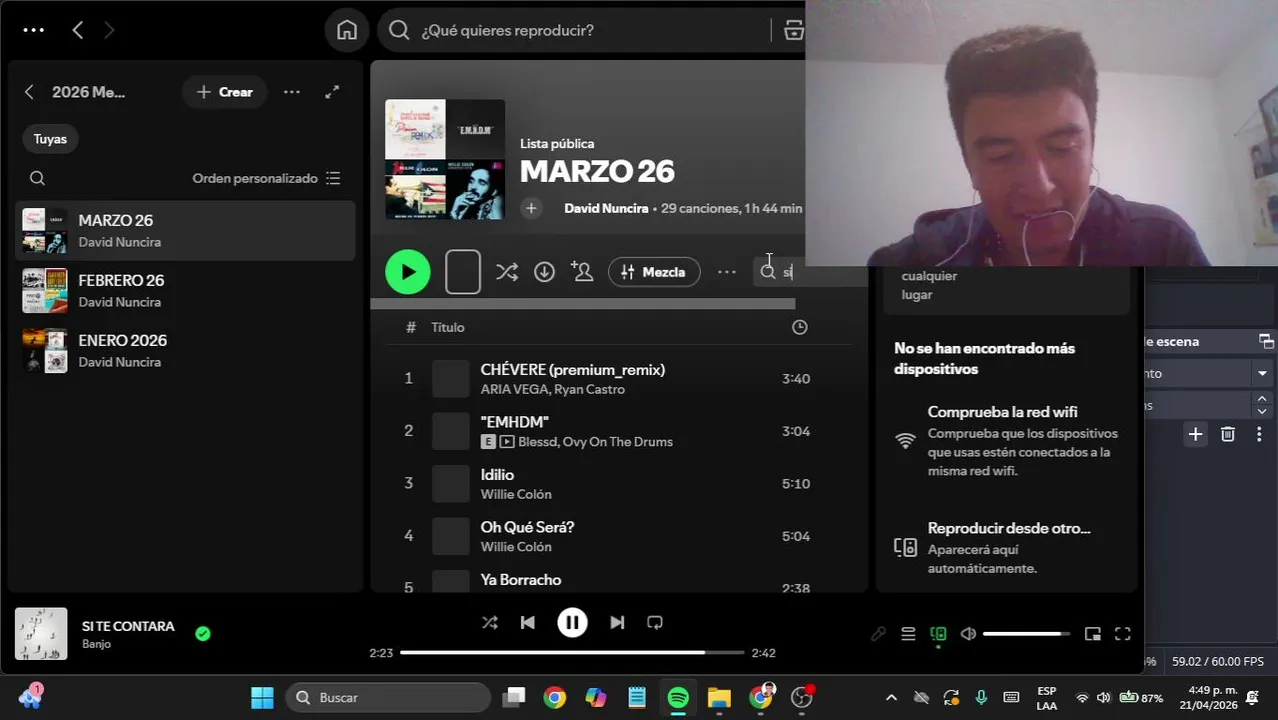Open the mini player
Viewport: 1278px width, 720px height.
click(1093, 634)
